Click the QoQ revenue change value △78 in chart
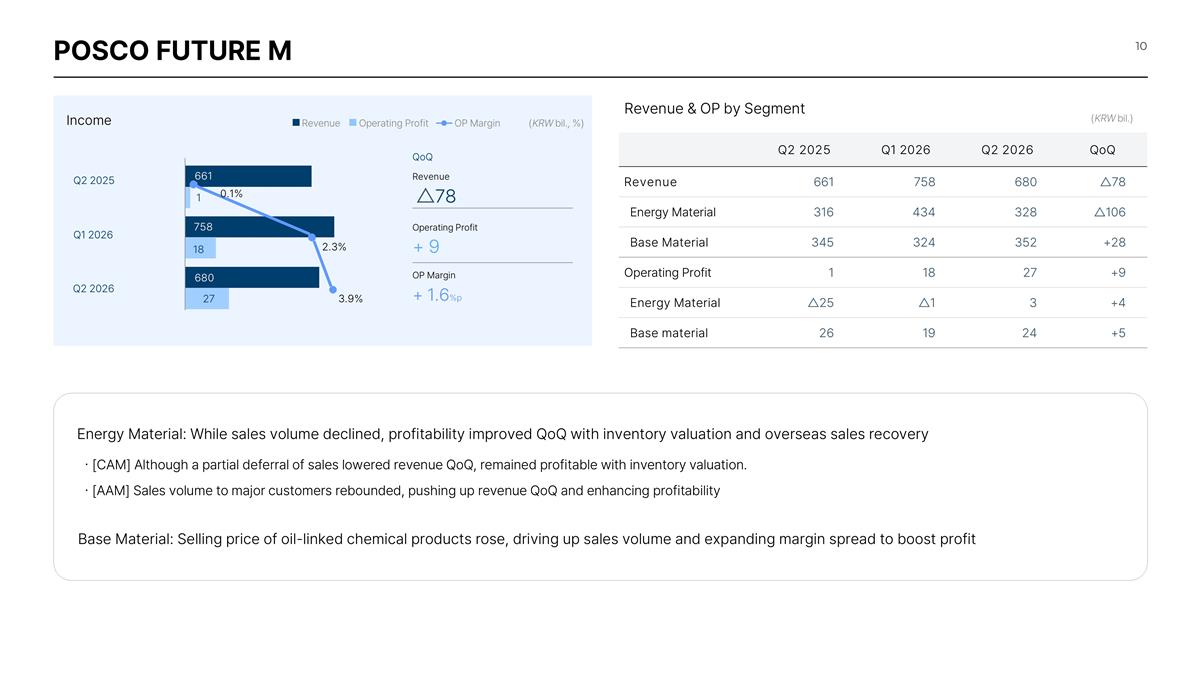 click(x=436, y=196)
